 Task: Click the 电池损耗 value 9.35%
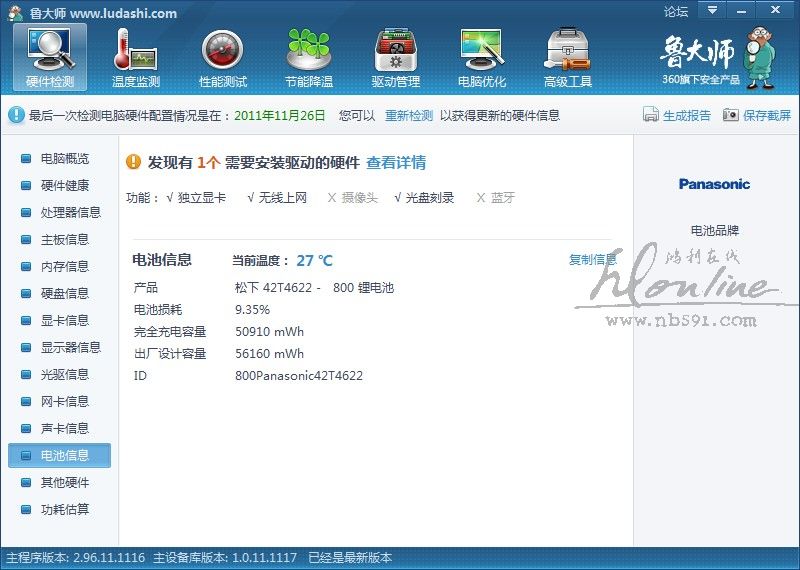pos(252,310)
